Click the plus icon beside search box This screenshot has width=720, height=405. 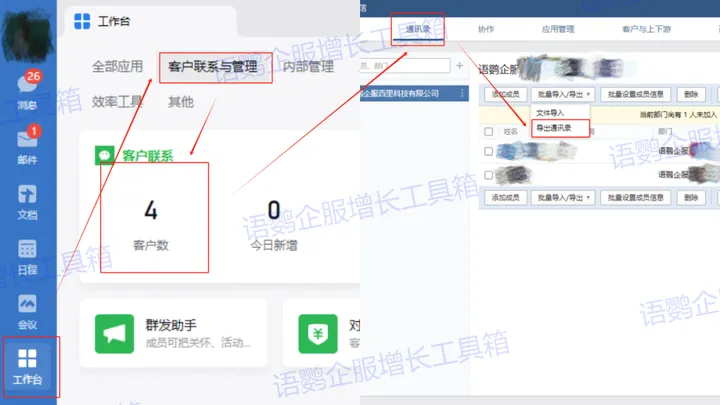click(x=459, y=66)
